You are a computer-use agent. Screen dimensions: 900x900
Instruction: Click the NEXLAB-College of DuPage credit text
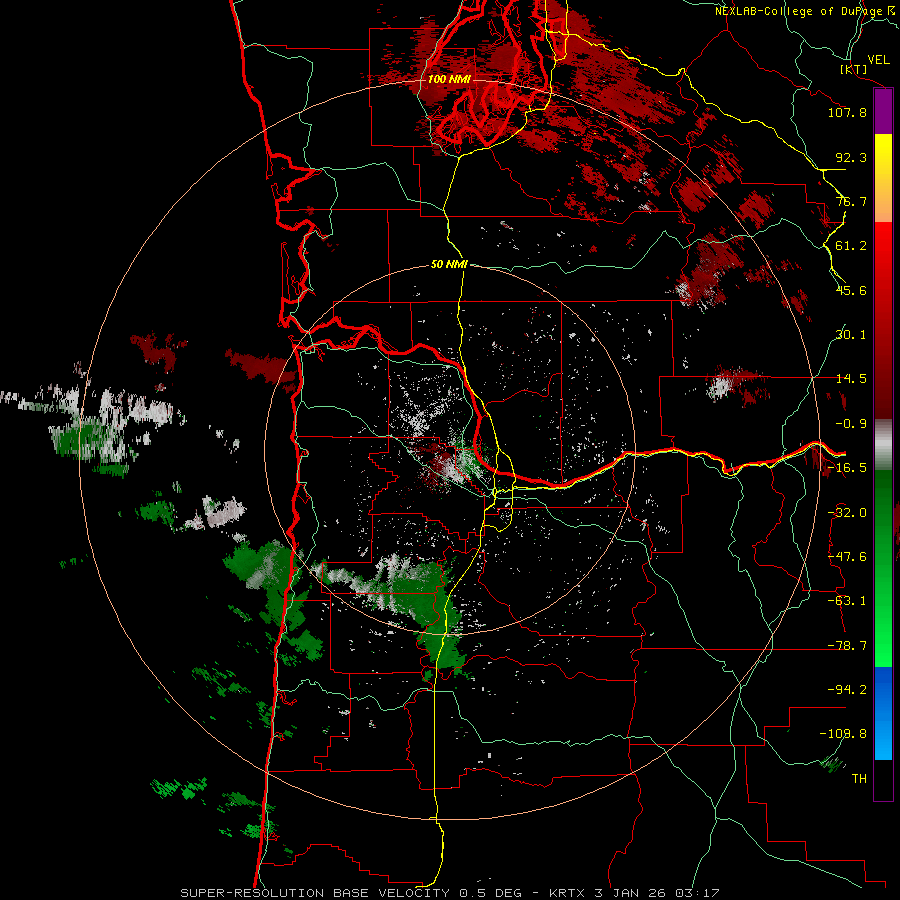804,11
